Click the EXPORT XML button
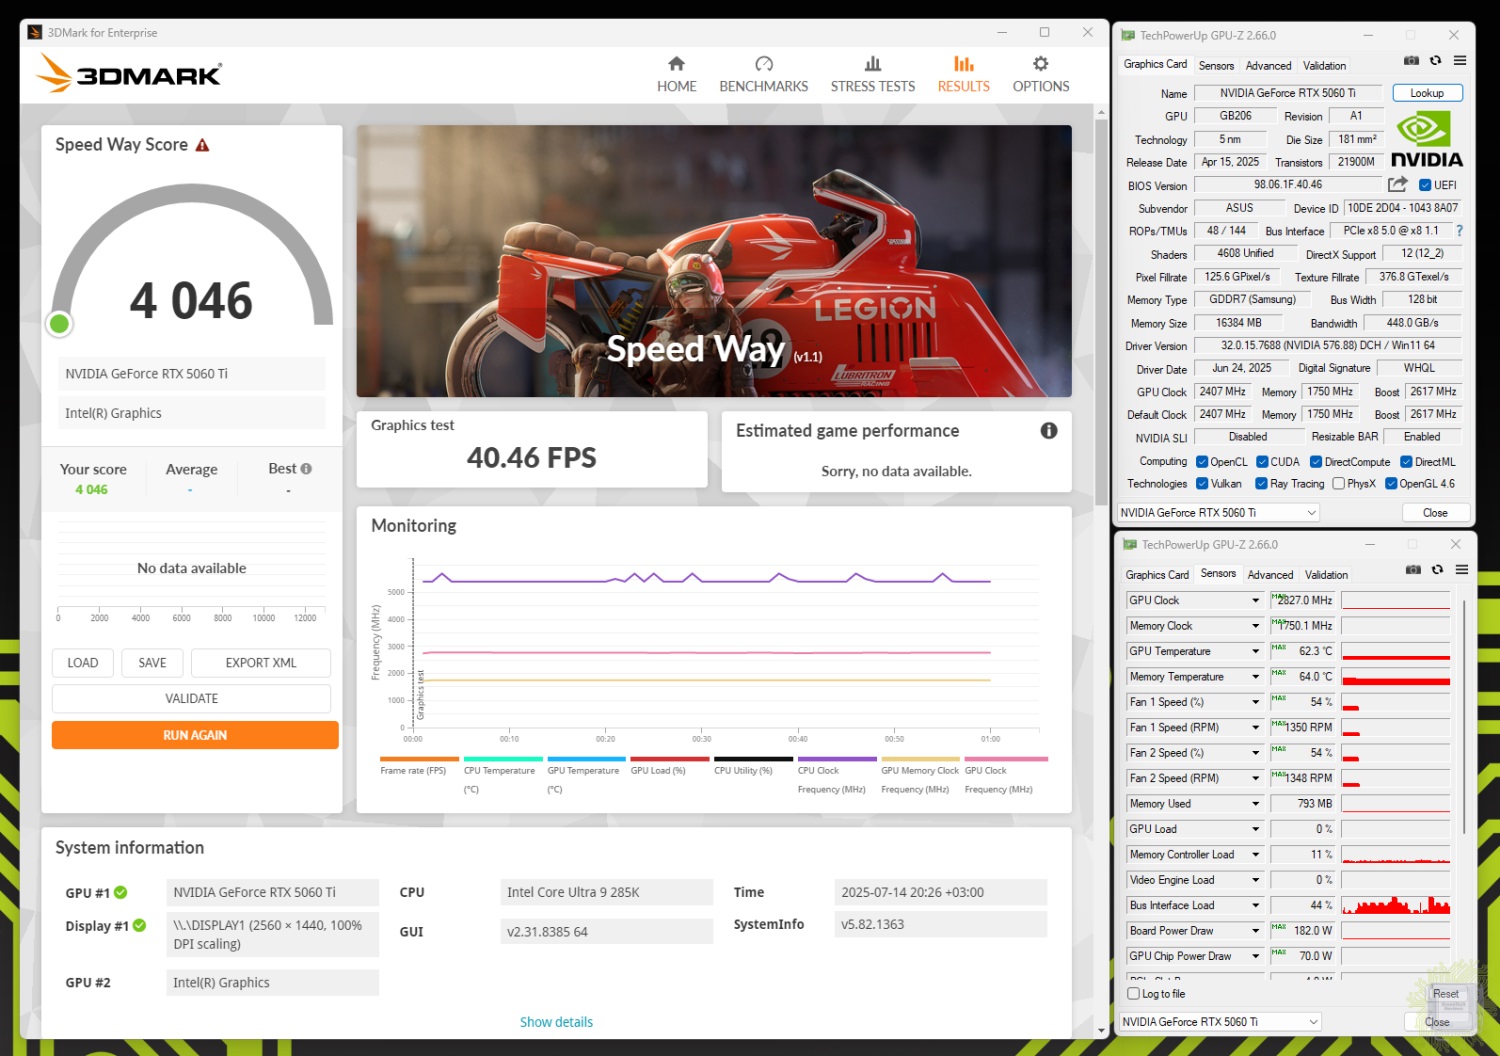Image resolution: width=1500 pixels, height=1056 pixels. tap(261, 663)
